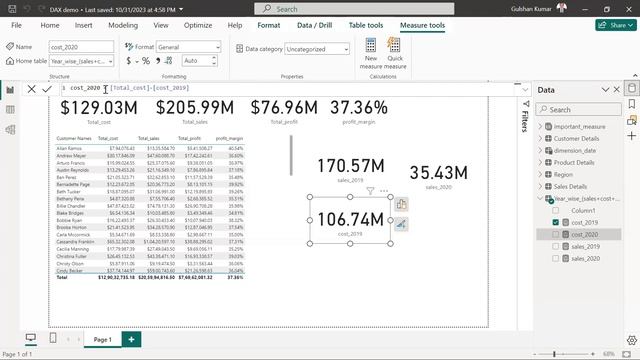Commit the formula with the checkmark icon

(47, 89)
